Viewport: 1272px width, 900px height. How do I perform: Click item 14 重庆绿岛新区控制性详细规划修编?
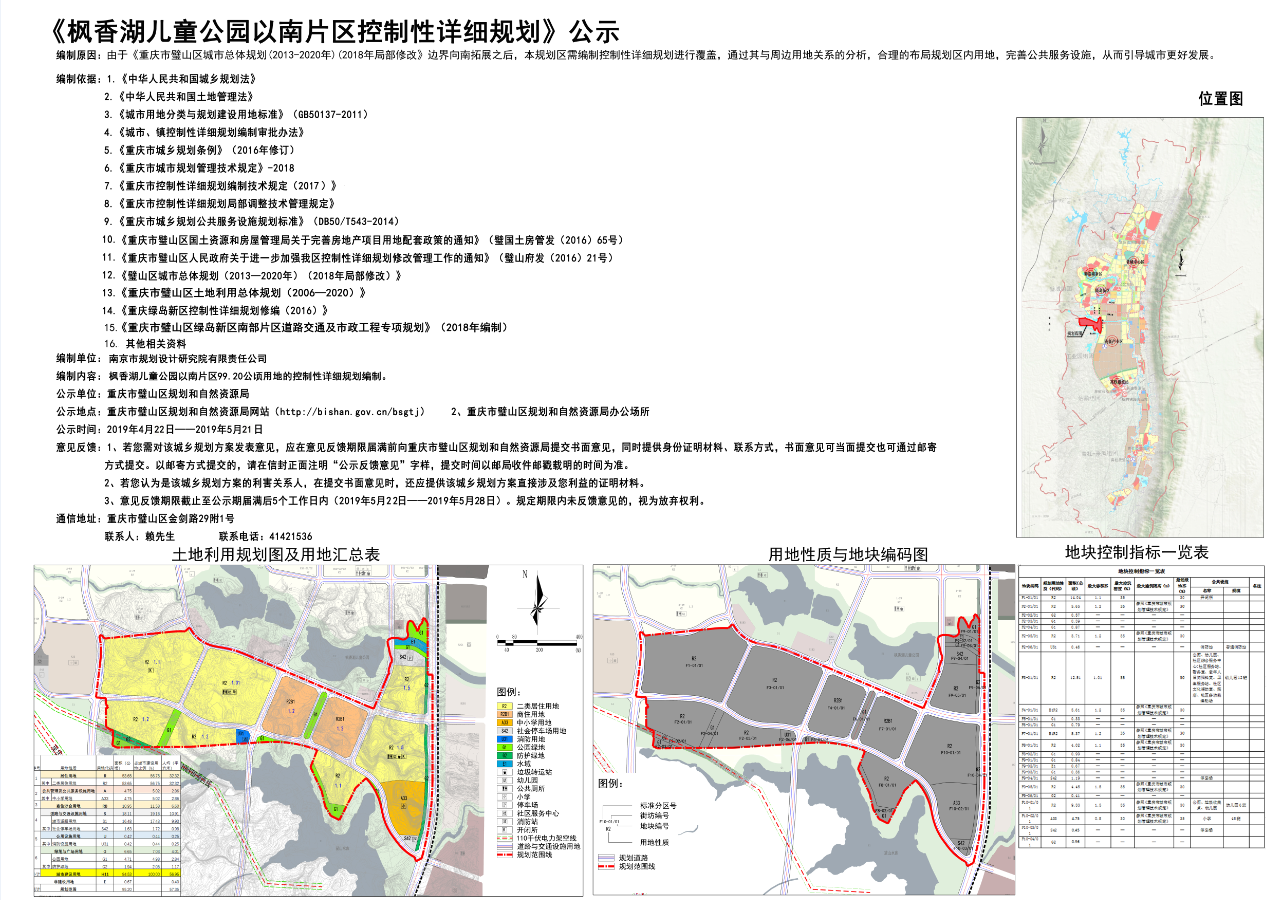click(217, 311)
